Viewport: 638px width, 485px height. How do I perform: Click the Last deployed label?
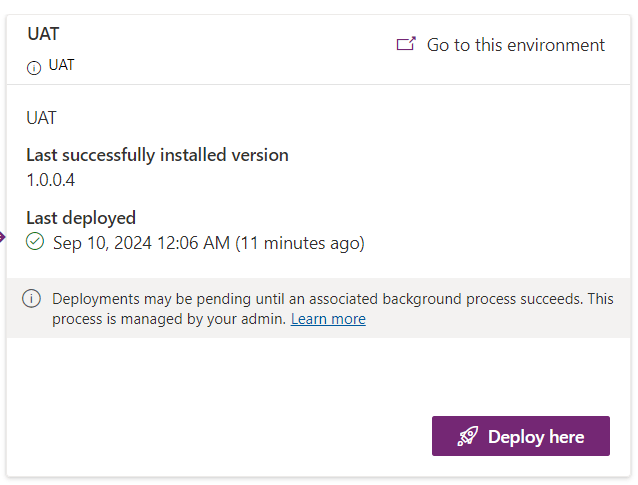[81, 218]
